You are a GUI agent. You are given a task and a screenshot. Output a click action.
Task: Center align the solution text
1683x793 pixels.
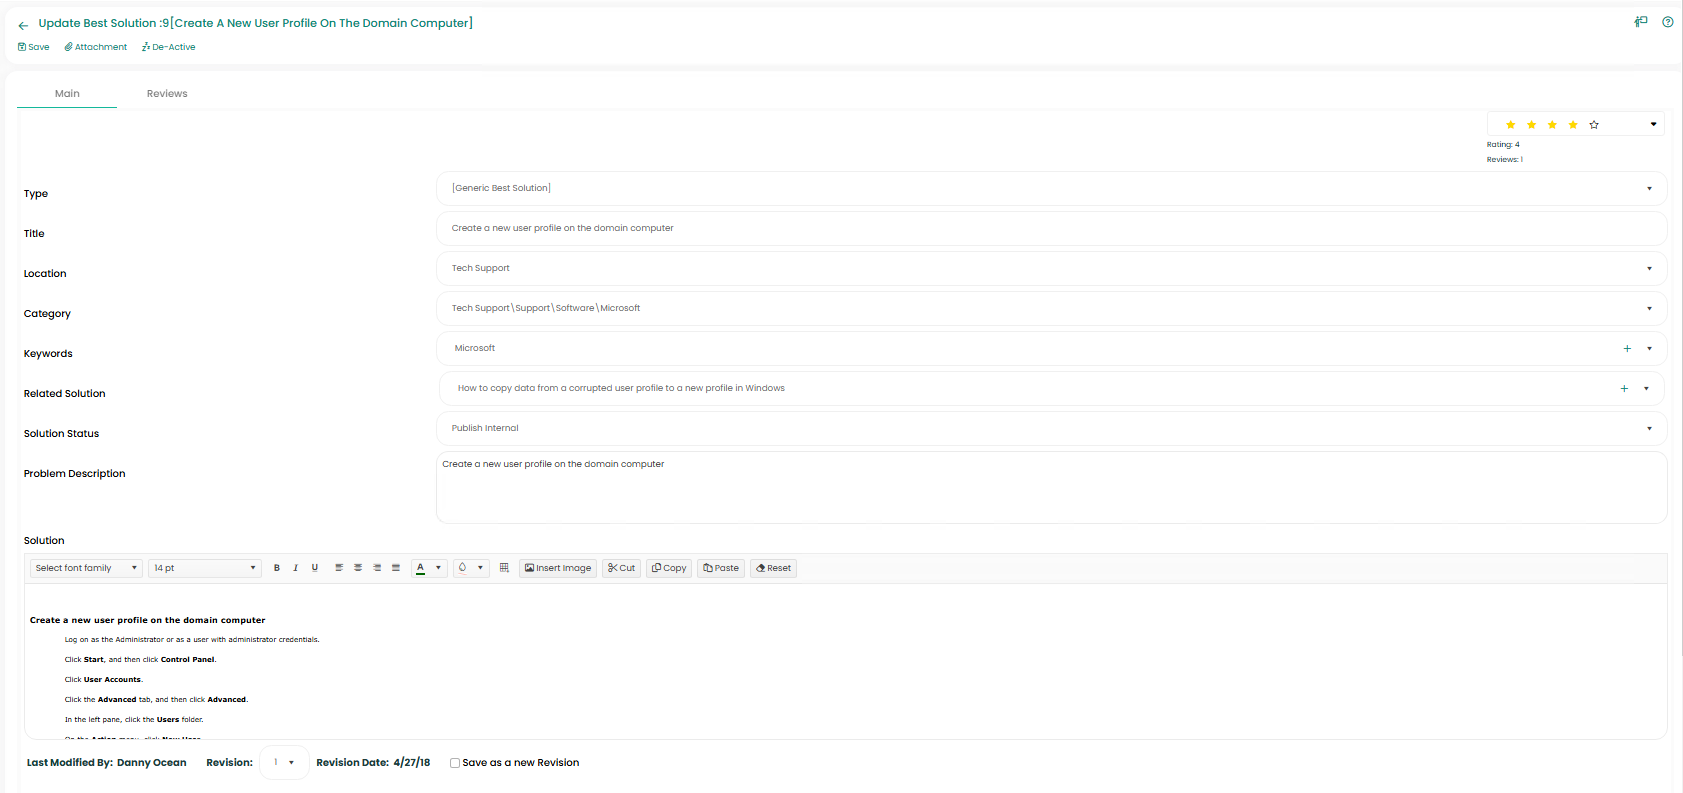358,568
